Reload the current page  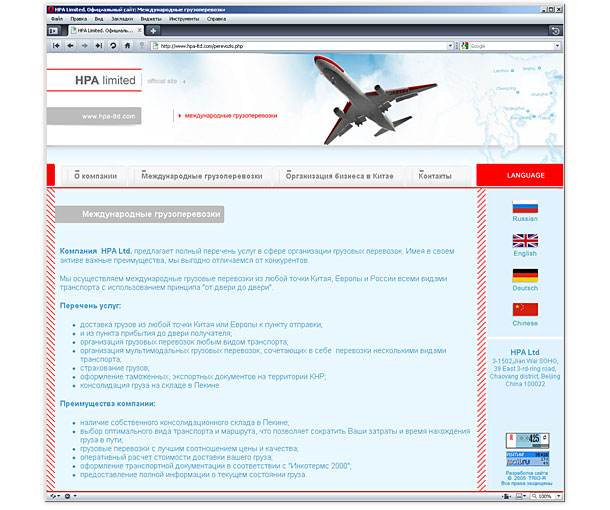click(113, 46)
